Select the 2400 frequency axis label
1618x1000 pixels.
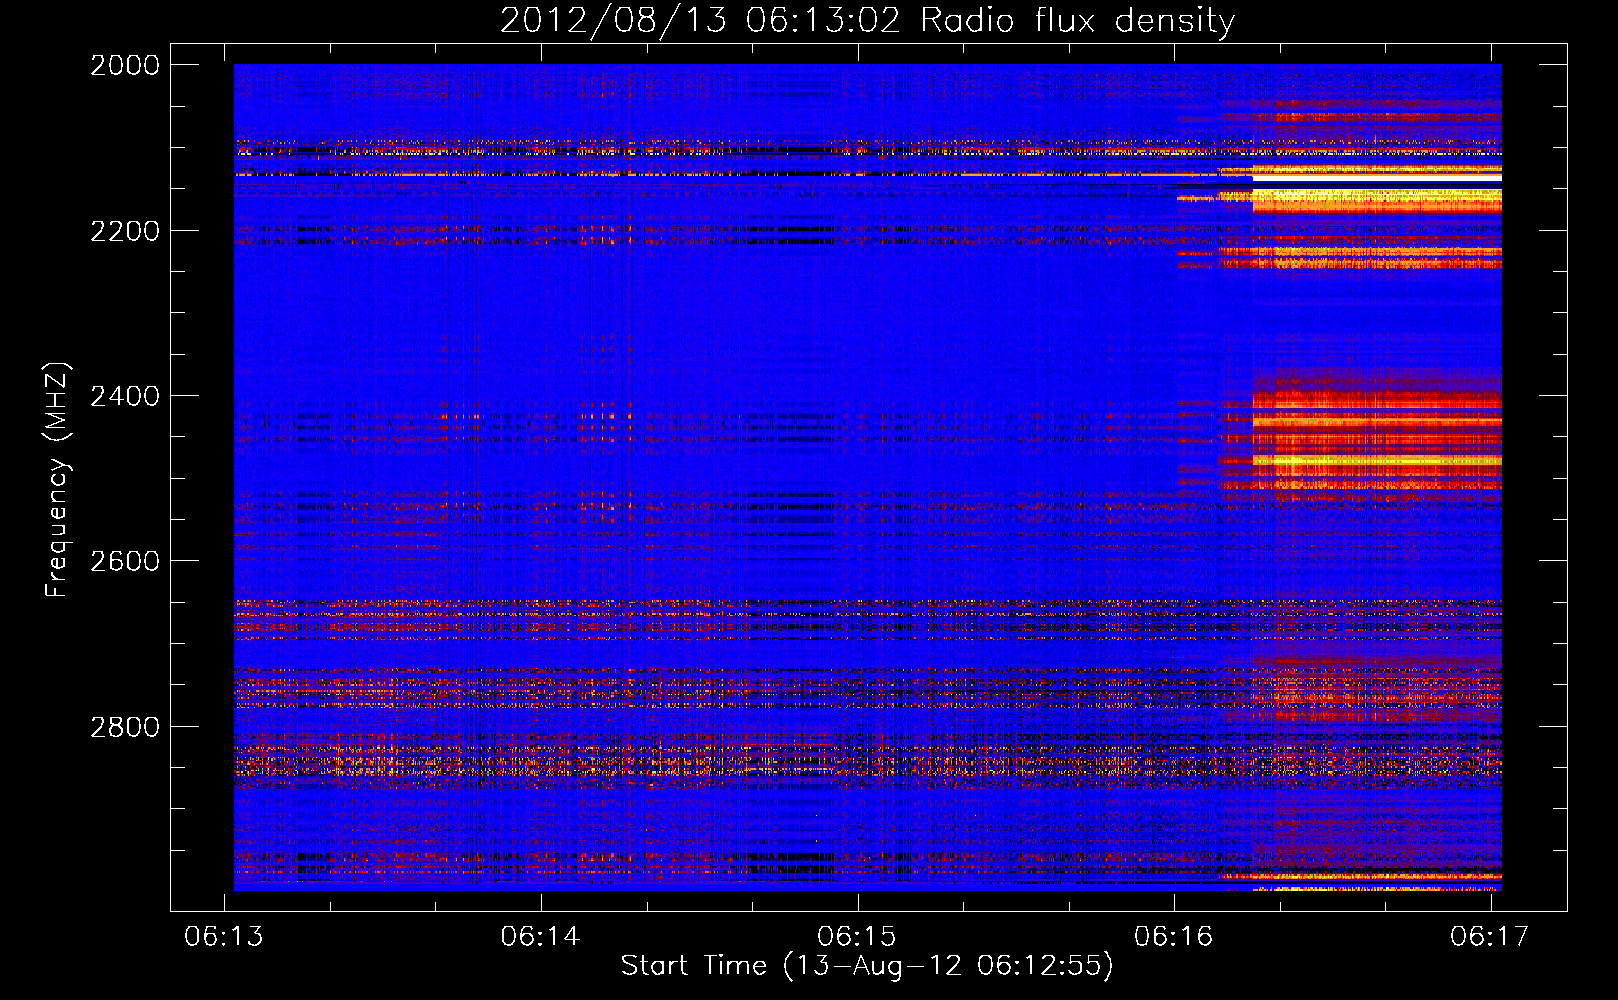(x=125, y=396)
